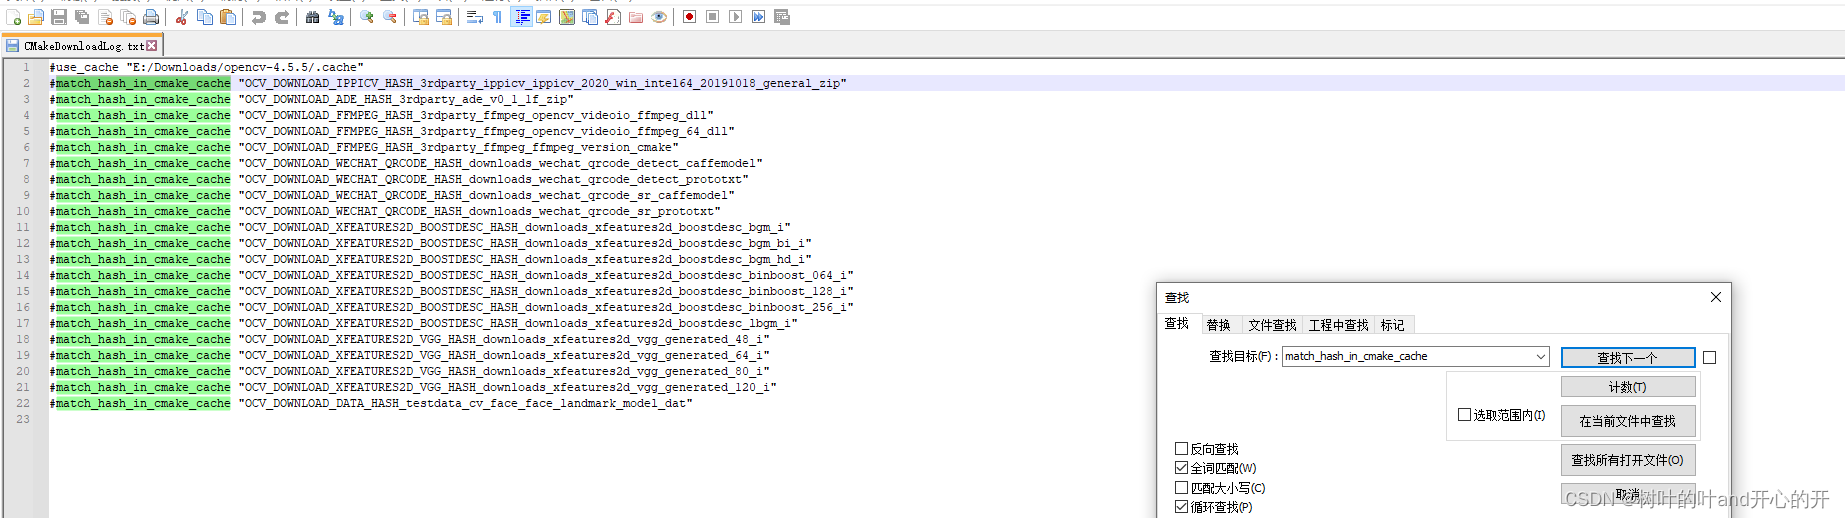Close all documents via toolbar icon

[128, 17]
